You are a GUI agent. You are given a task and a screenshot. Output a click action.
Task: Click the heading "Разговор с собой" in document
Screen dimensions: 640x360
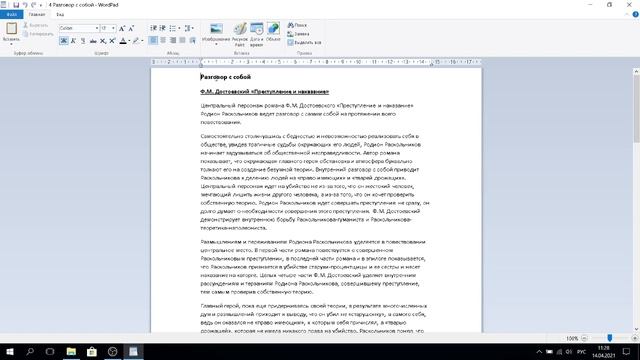[225, 77]
